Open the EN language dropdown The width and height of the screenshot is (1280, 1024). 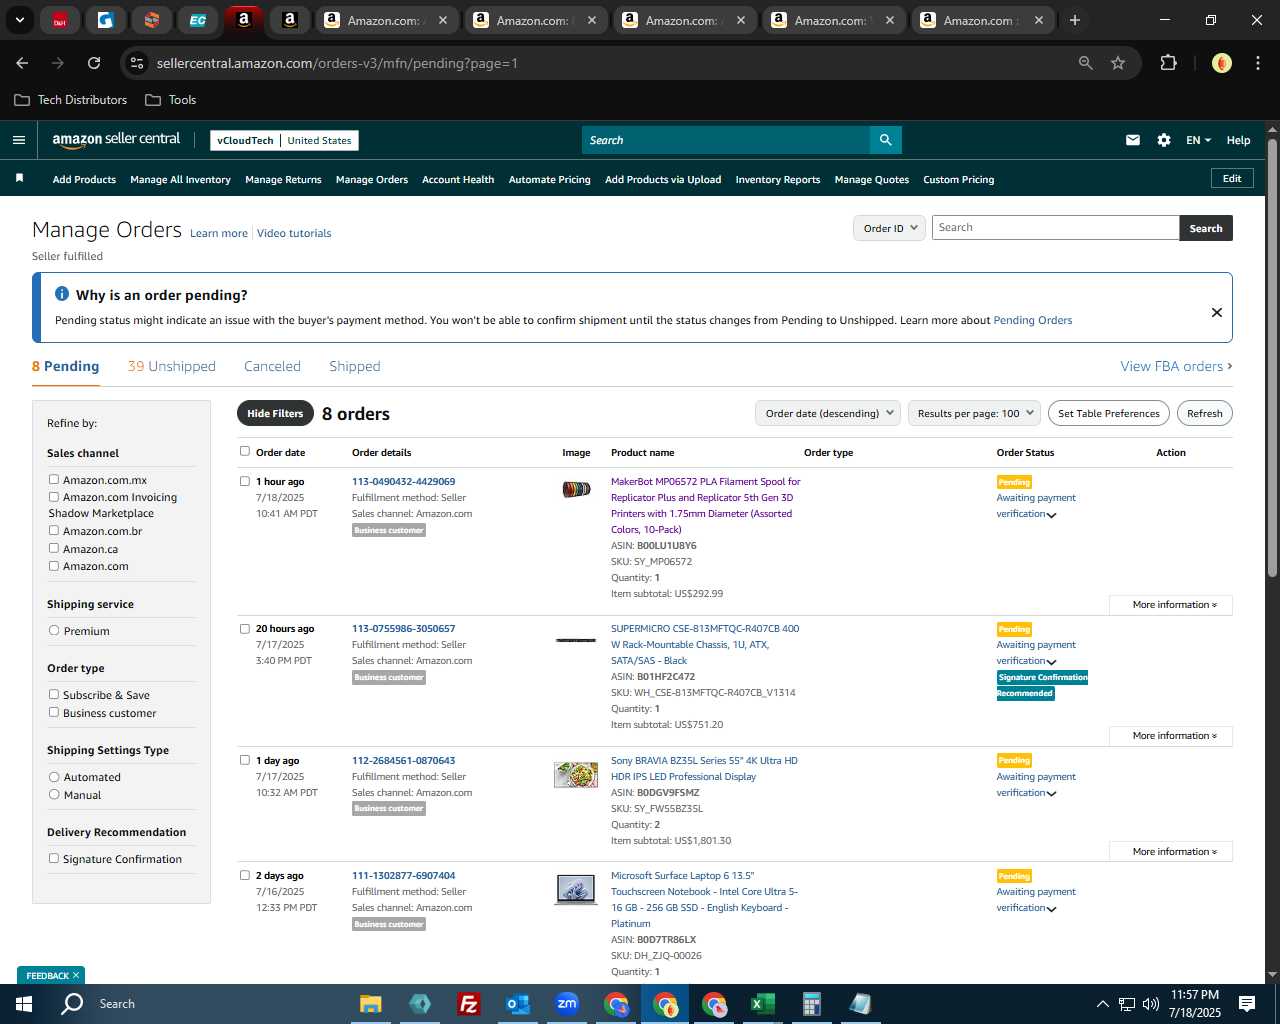(1198, 140)
